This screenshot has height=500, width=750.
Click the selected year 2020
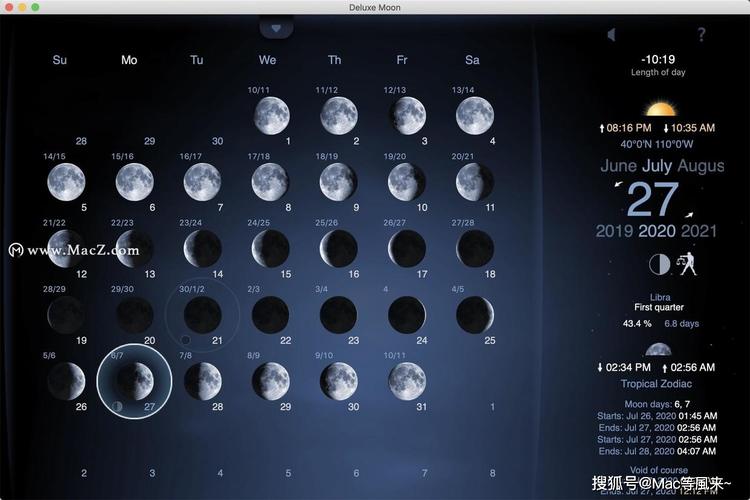657,231
